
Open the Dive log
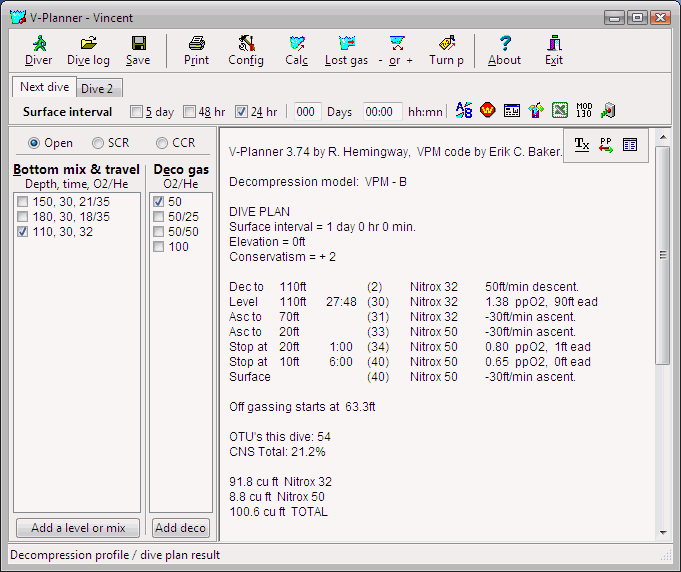tap(88, 50)
